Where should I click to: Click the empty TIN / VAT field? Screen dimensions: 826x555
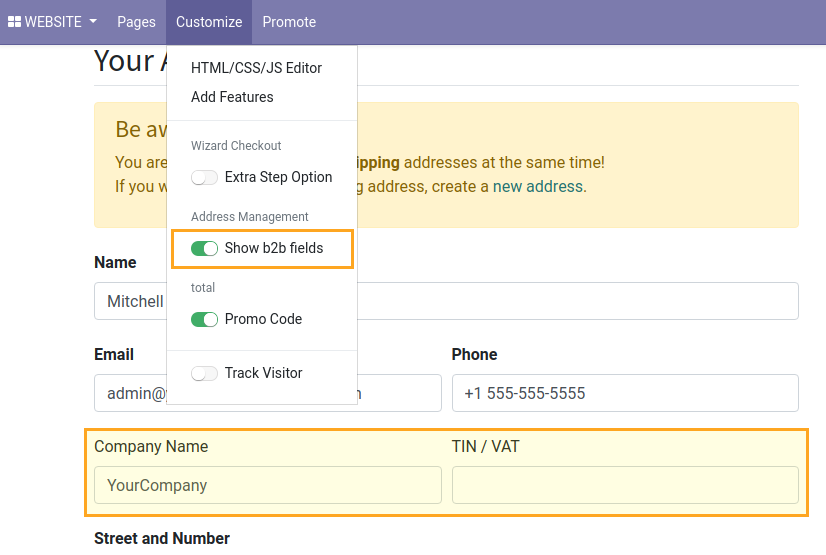click(625, 485)
